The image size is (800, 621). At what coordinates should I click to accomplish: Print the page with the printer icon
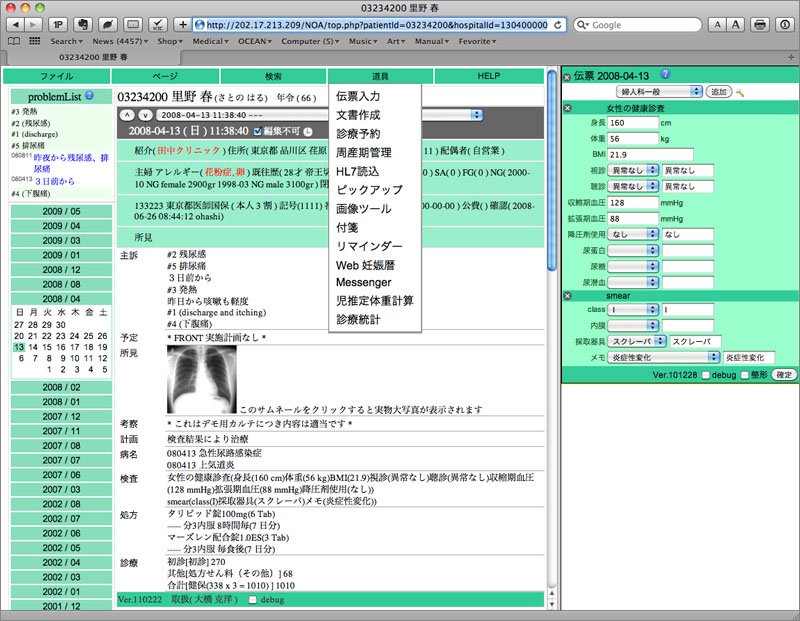point(760,24)
